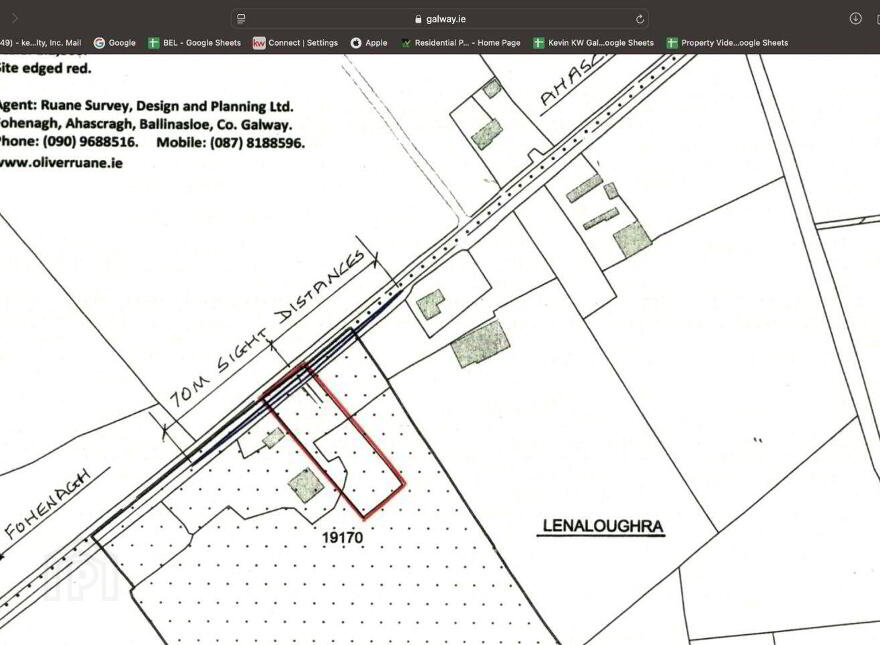
Task: Click the green Sheets icon beside BEL
Action: coord(153,43)
